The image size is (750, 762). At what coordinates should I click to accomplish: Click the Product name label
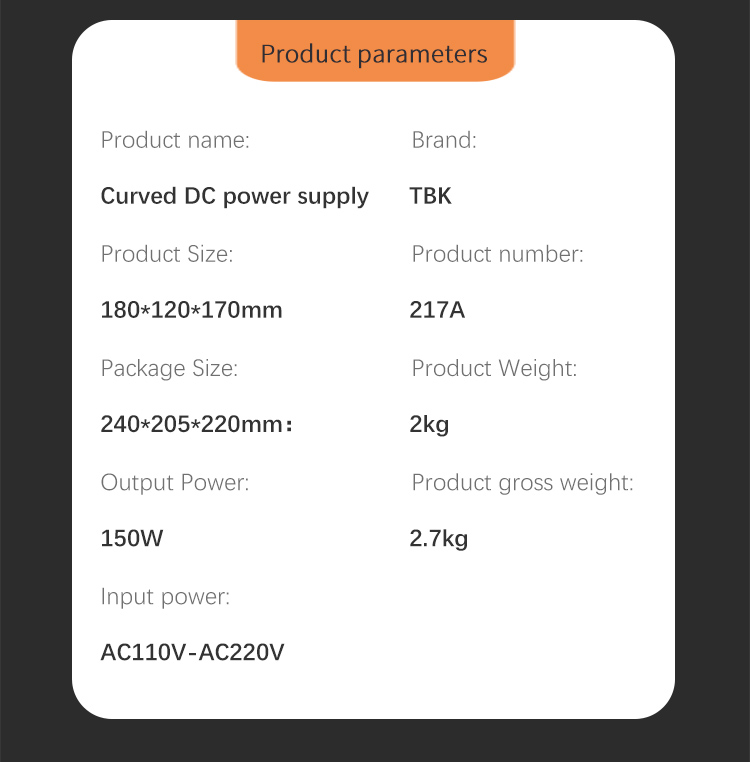point(175,140)
